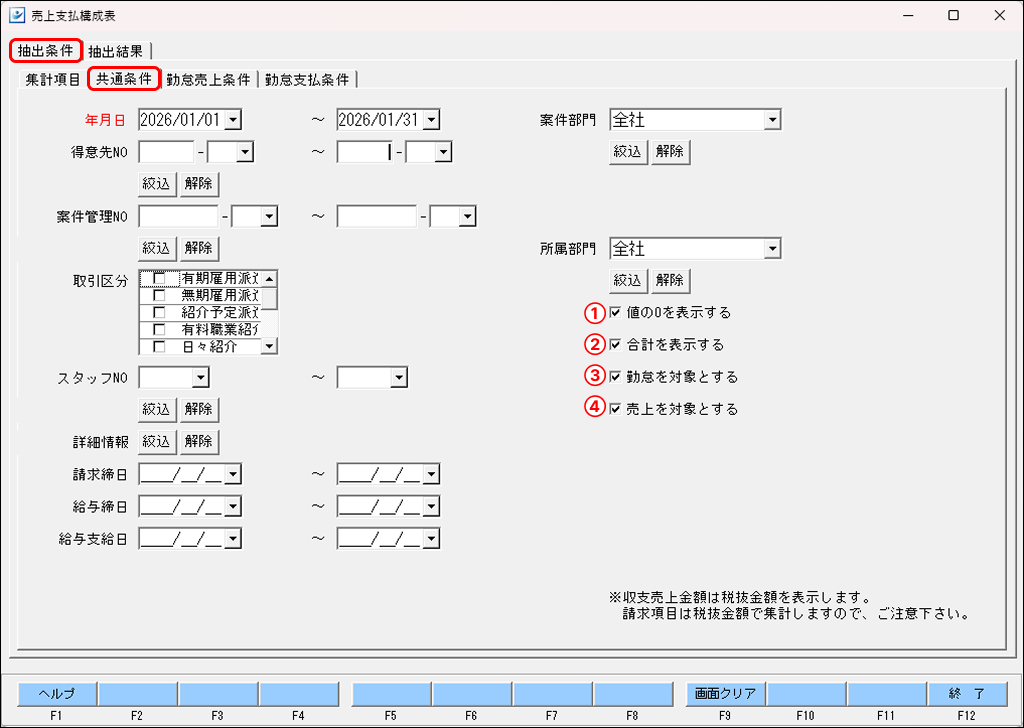Minimize the 売上支払構成表 window
1024x728 pixels.
tap(907, 16)
